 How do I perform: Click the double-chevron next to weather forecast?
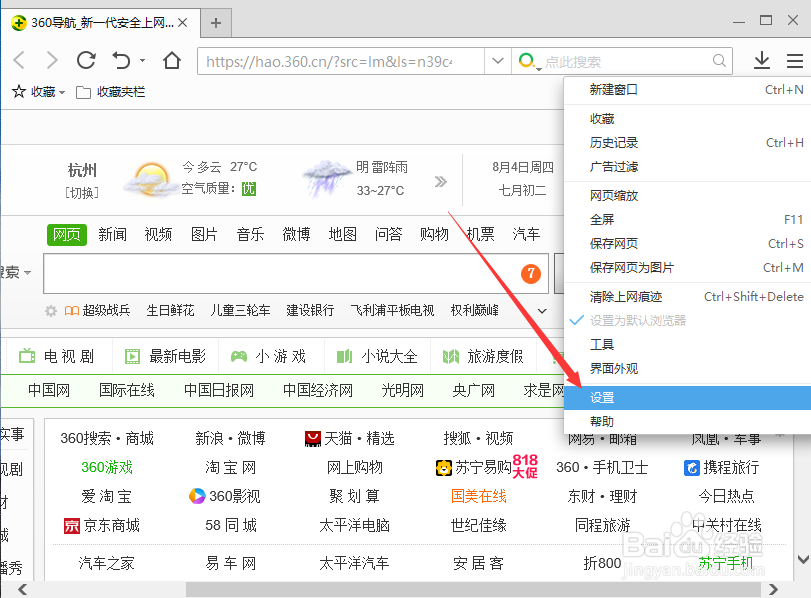(440, 182)
